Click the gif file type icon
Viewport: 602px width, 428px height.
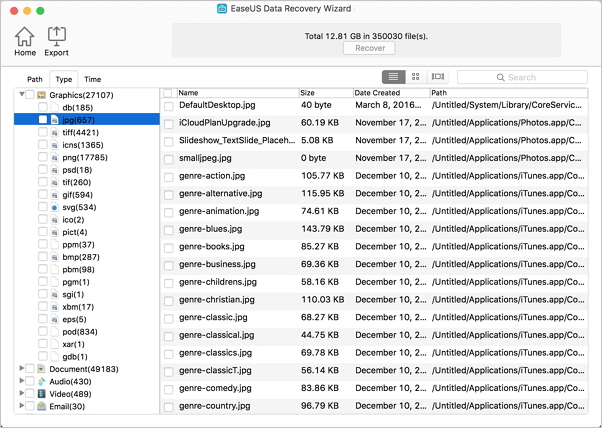(x=55, y=195)
